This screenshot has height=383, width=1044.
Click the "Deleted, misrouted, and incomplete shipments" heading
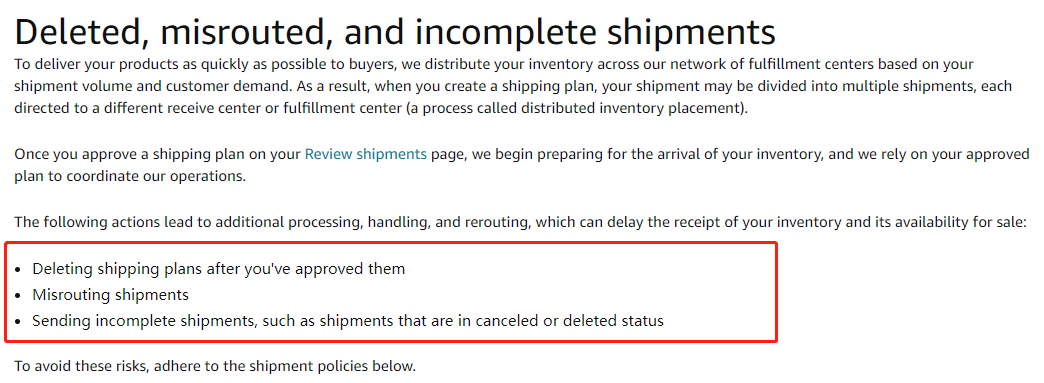[x=395, y=31]
